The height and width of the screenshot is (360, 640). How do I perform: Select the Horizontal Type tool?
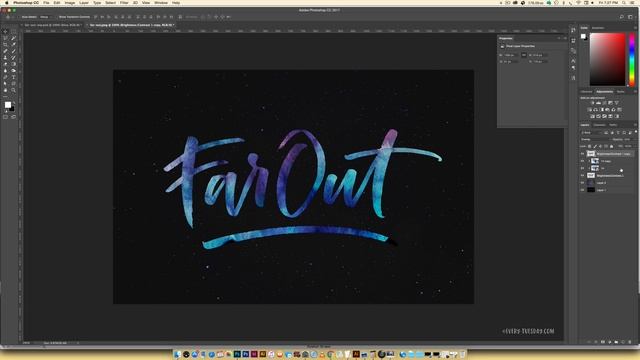(13, 77)
